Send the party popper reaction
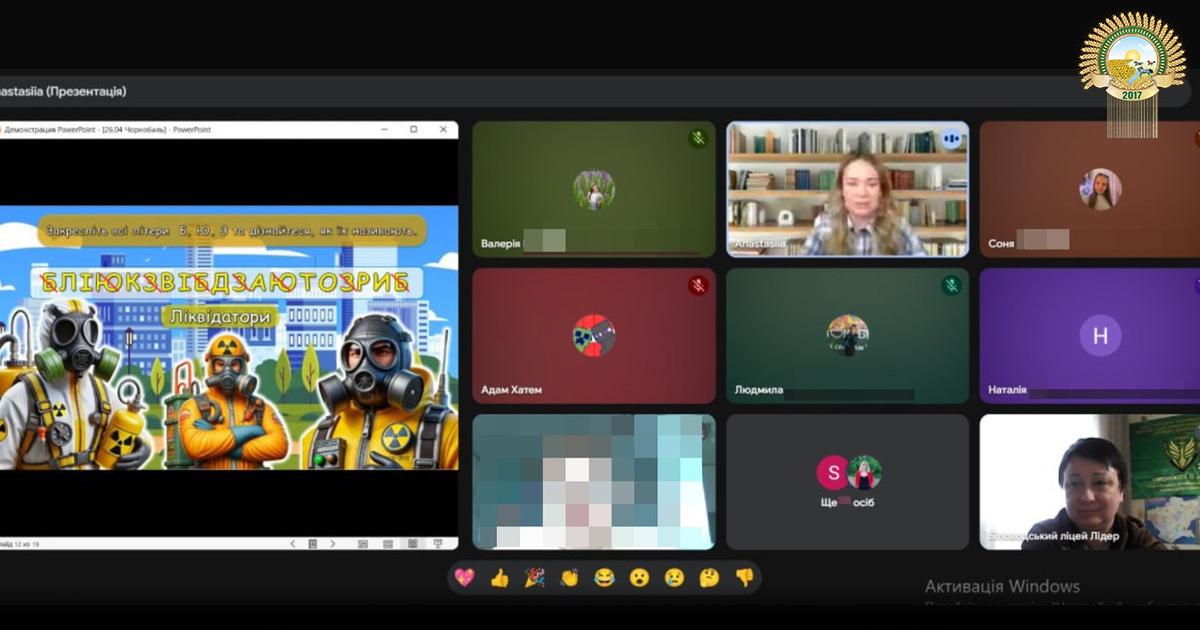Viewport: 1200px width, 630px height. [534, 577]
